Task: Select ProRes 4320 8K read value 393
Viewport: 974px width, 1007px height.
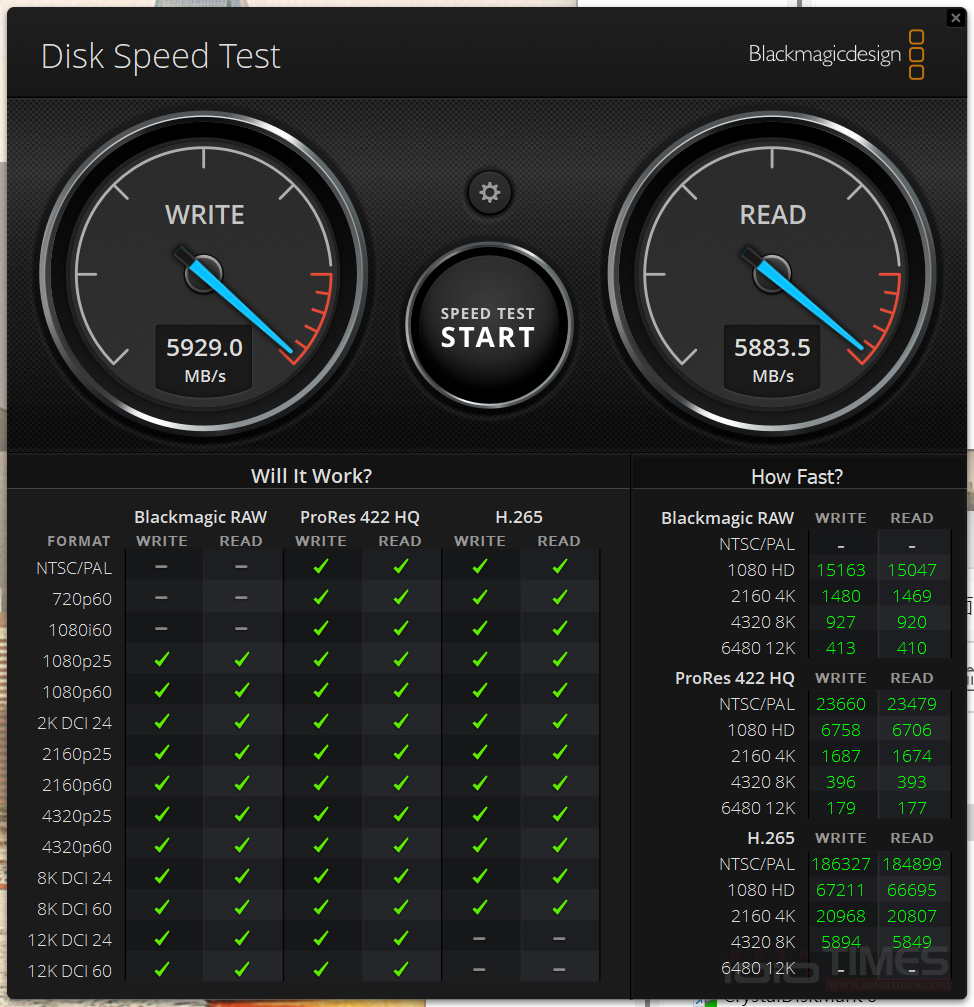Action: (912, 782)
